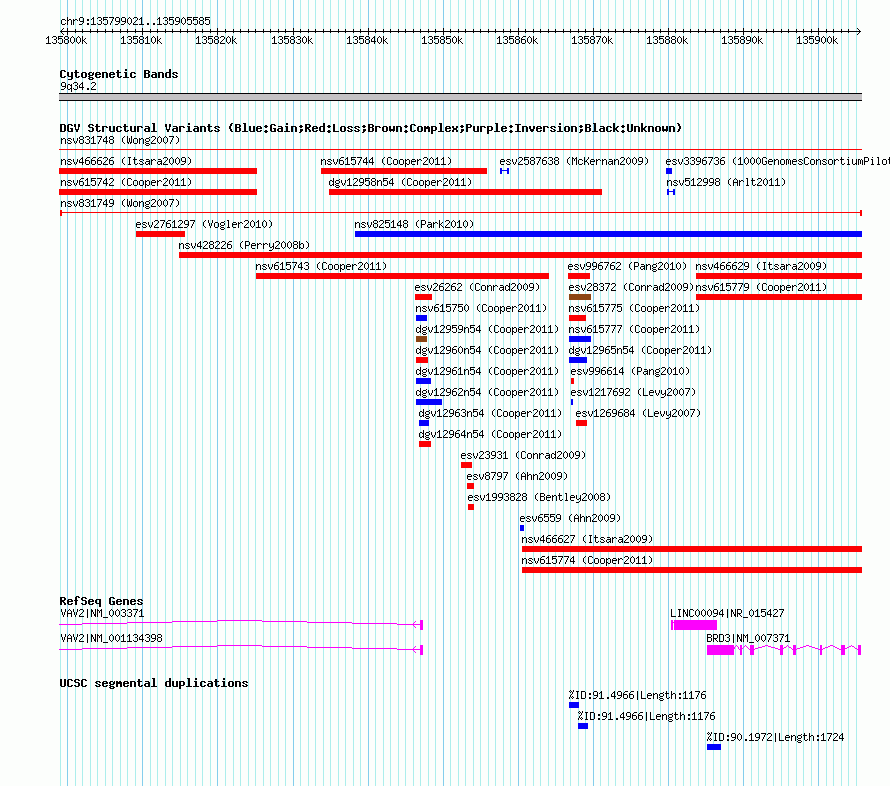This screenshot has height=786, width=890.
Task: Click esv26262 (Conrad2009) label
Action: [477, 287]
